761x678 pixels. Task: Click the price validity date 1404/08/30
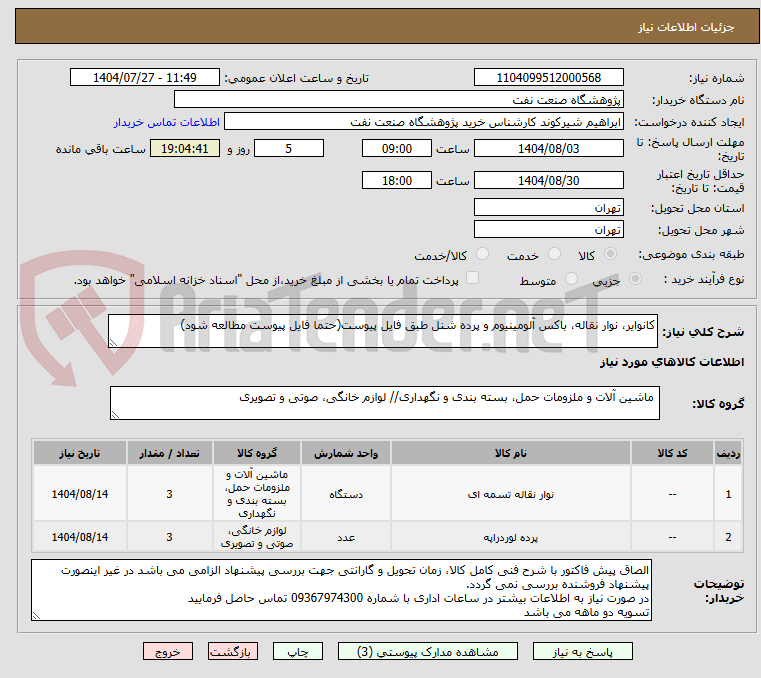pos(548,180)
